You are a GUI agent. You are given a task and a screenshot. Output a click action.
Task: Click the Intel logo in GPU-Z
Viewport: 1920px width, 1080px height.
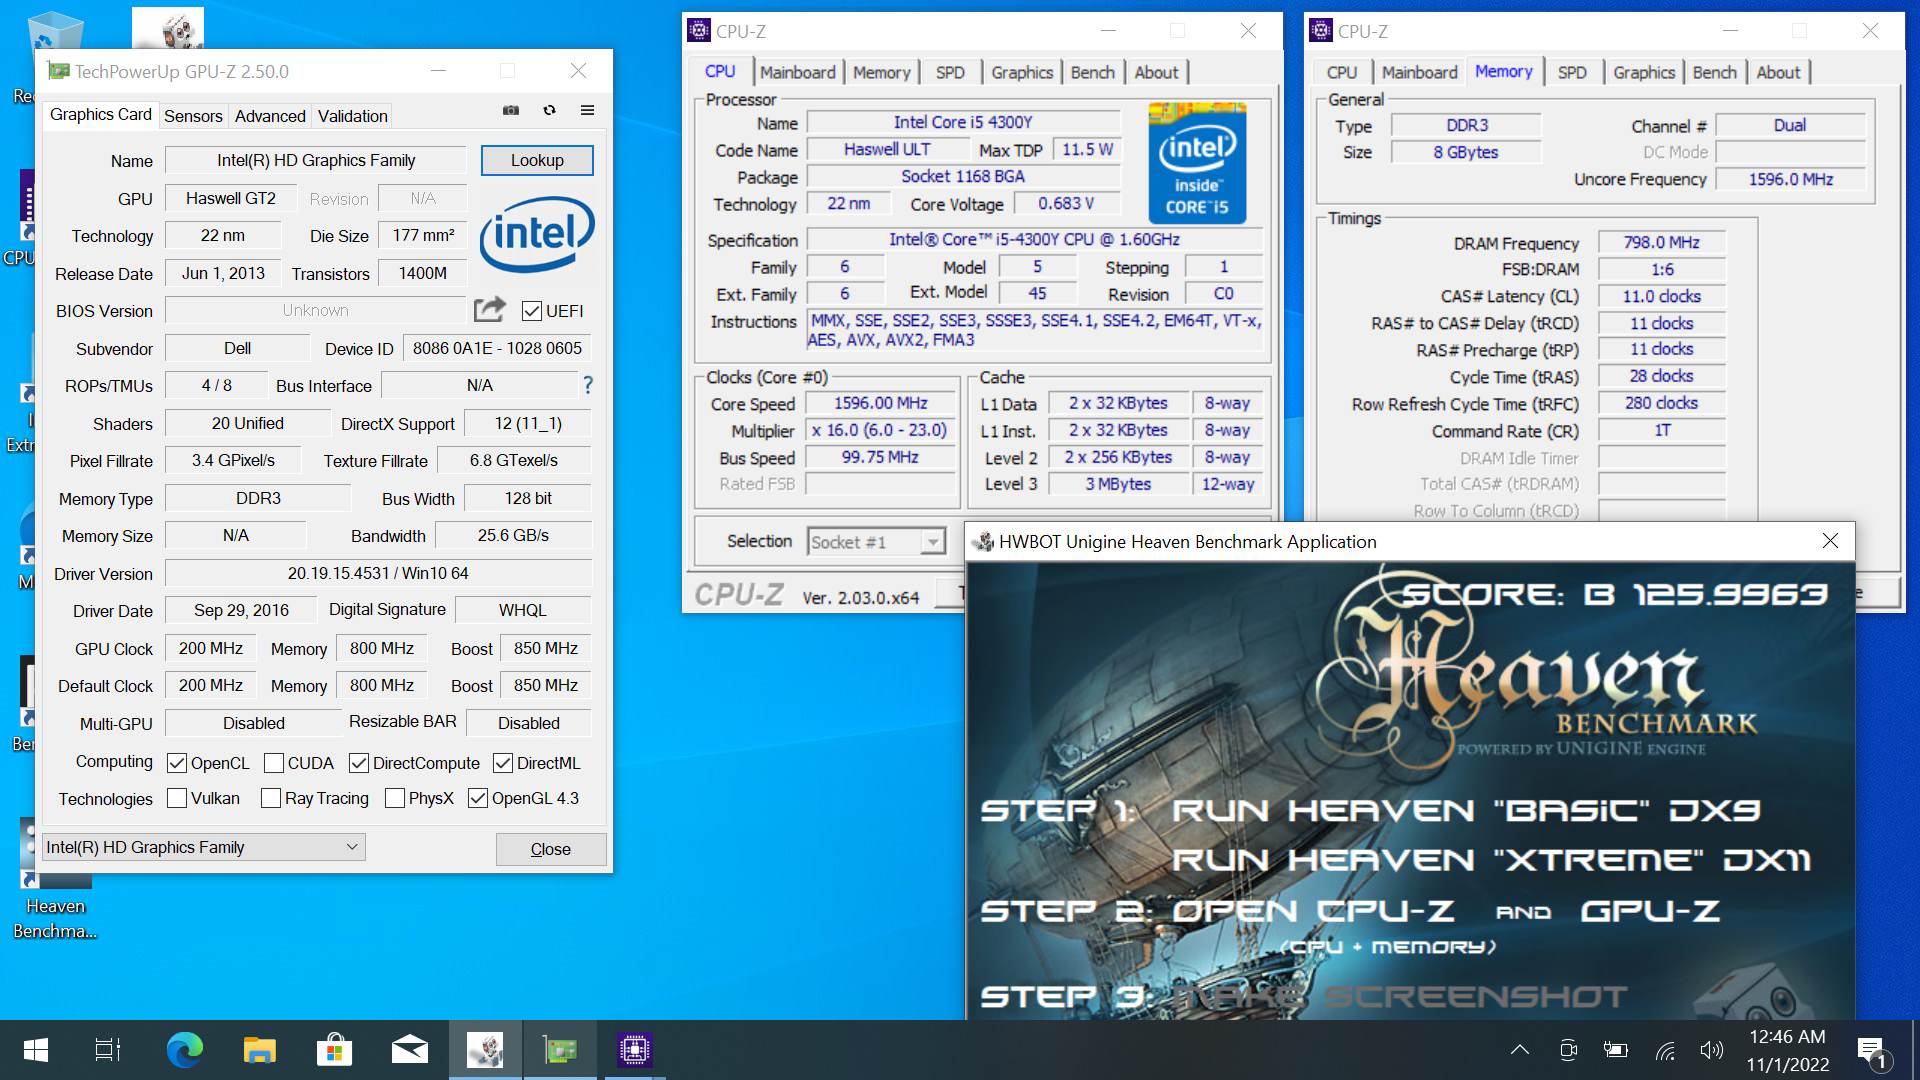[x=537, y=234]
